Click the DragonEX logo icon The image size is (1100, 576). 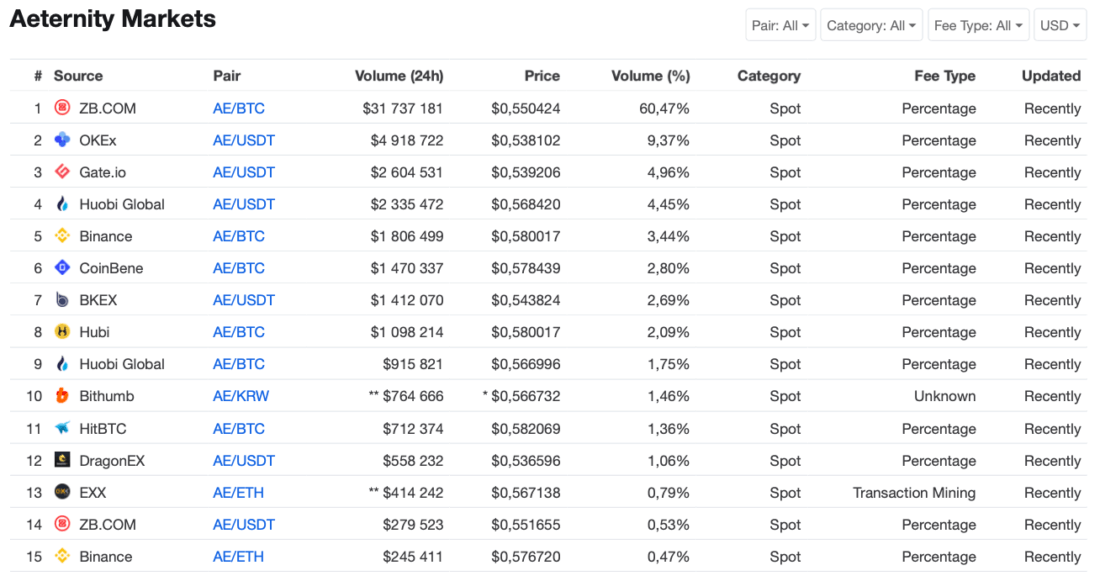pos(62,460)
